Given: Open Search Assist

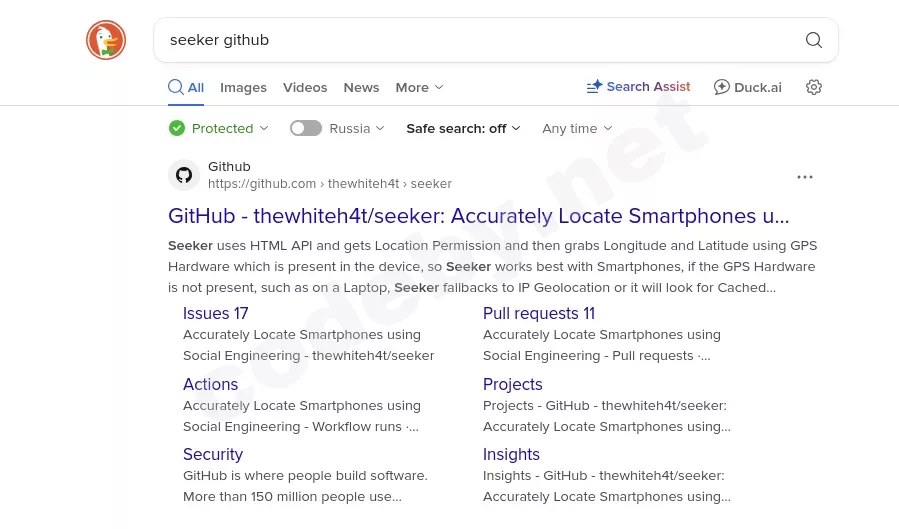Looking at the screenshot, I should coord(638,87).
